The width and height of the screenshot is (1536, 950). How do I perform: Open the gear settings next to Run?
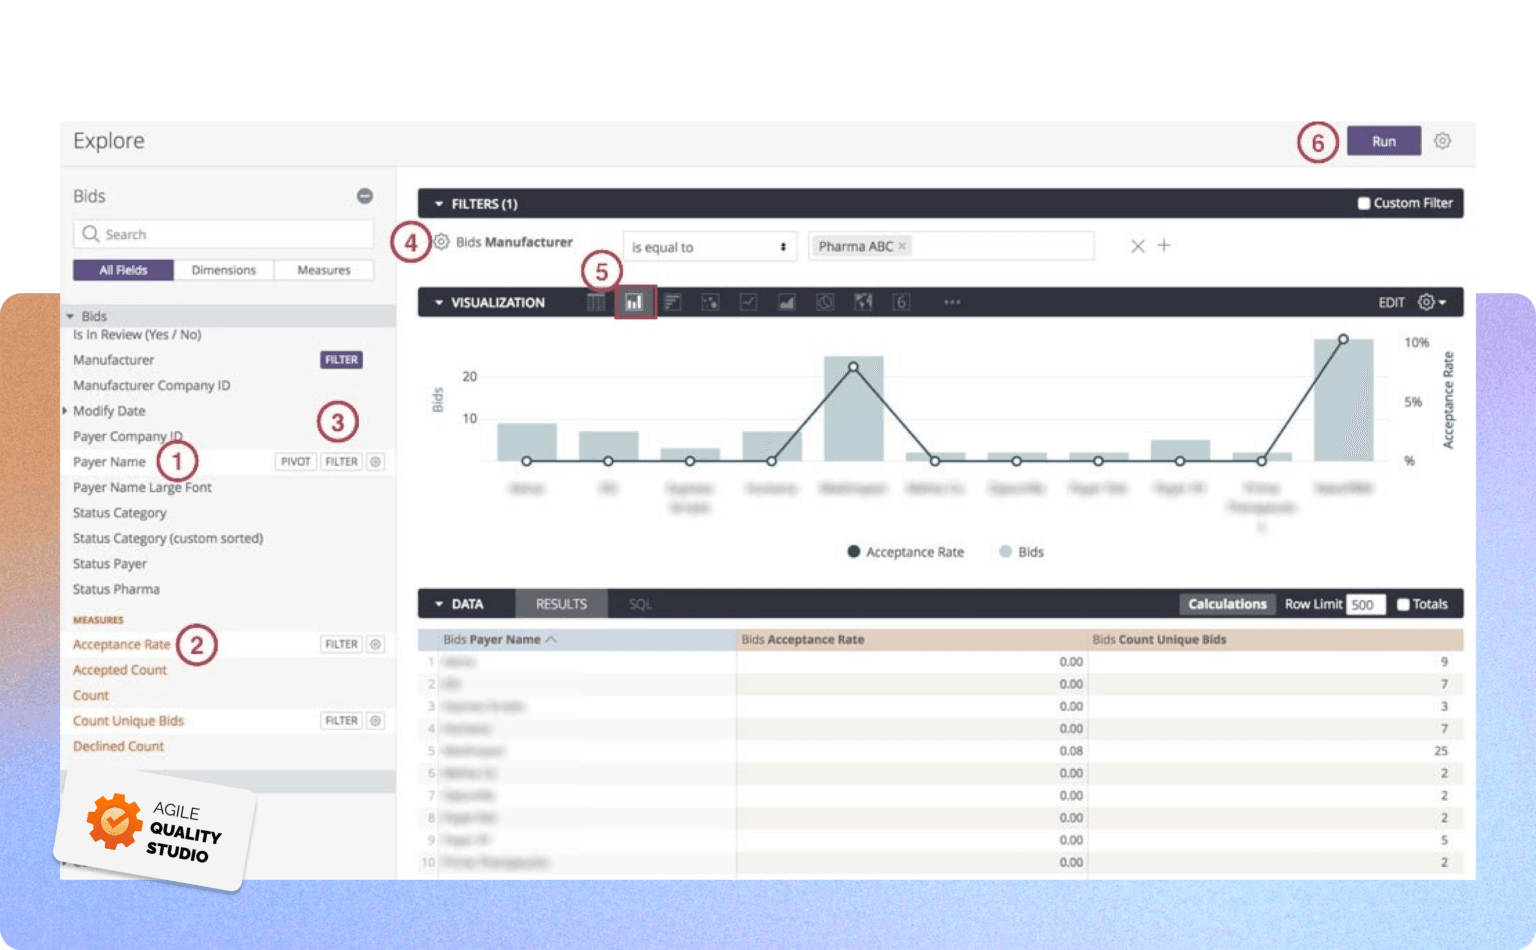coord(1442,141)
